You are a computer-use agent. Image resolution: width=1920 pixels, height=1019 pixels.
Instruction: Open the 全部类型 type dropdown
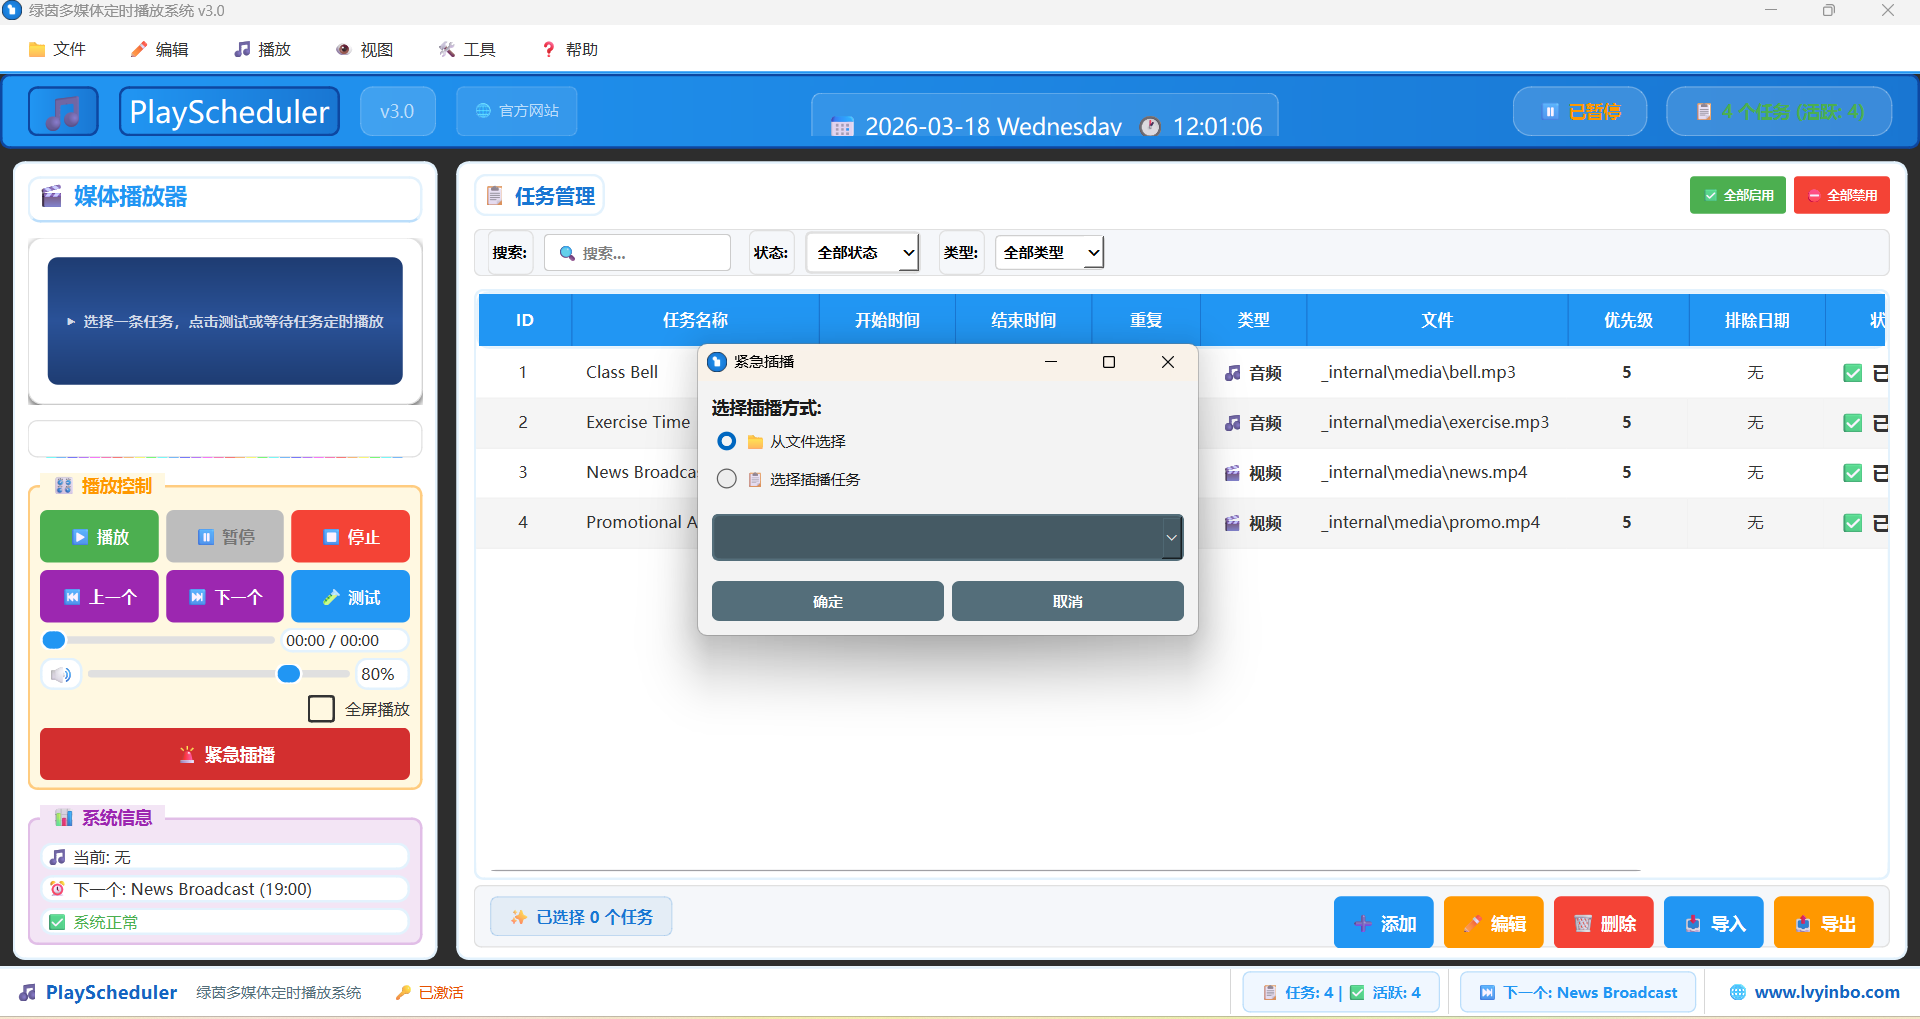click(x=1048, y=252)
